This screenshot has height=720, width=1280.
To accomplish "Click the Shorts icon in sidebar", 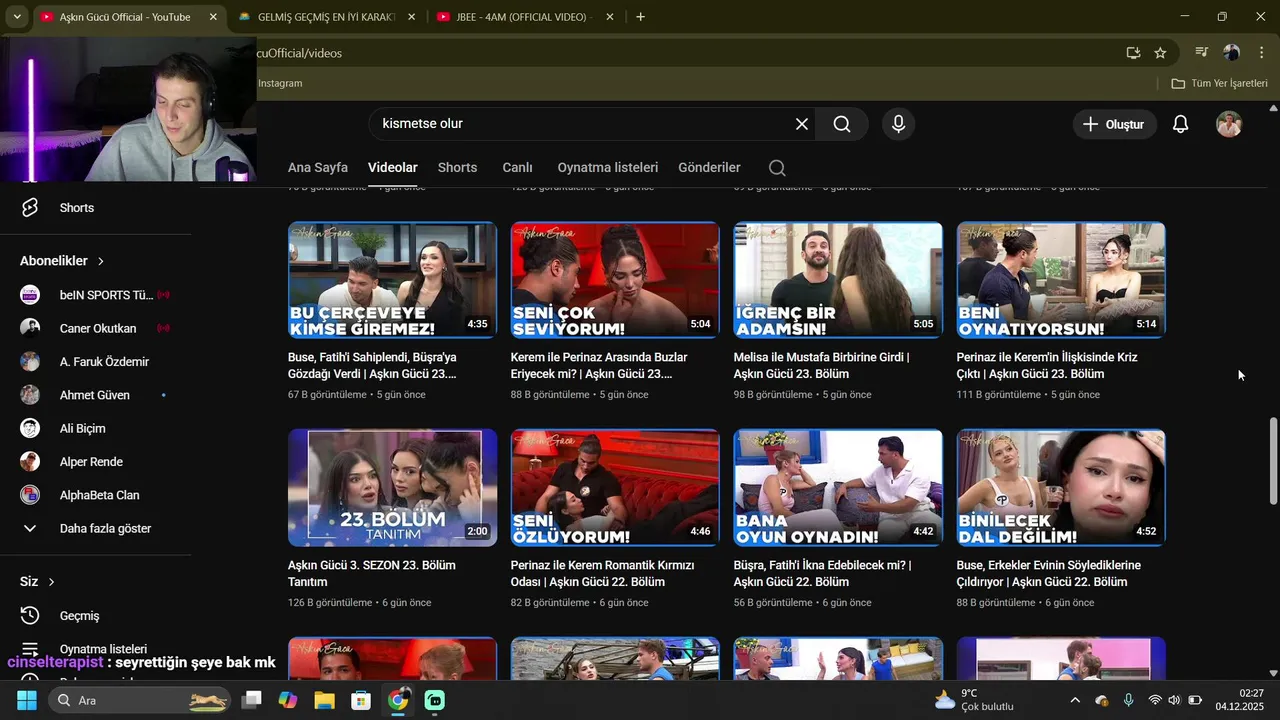I will [30, 208].
